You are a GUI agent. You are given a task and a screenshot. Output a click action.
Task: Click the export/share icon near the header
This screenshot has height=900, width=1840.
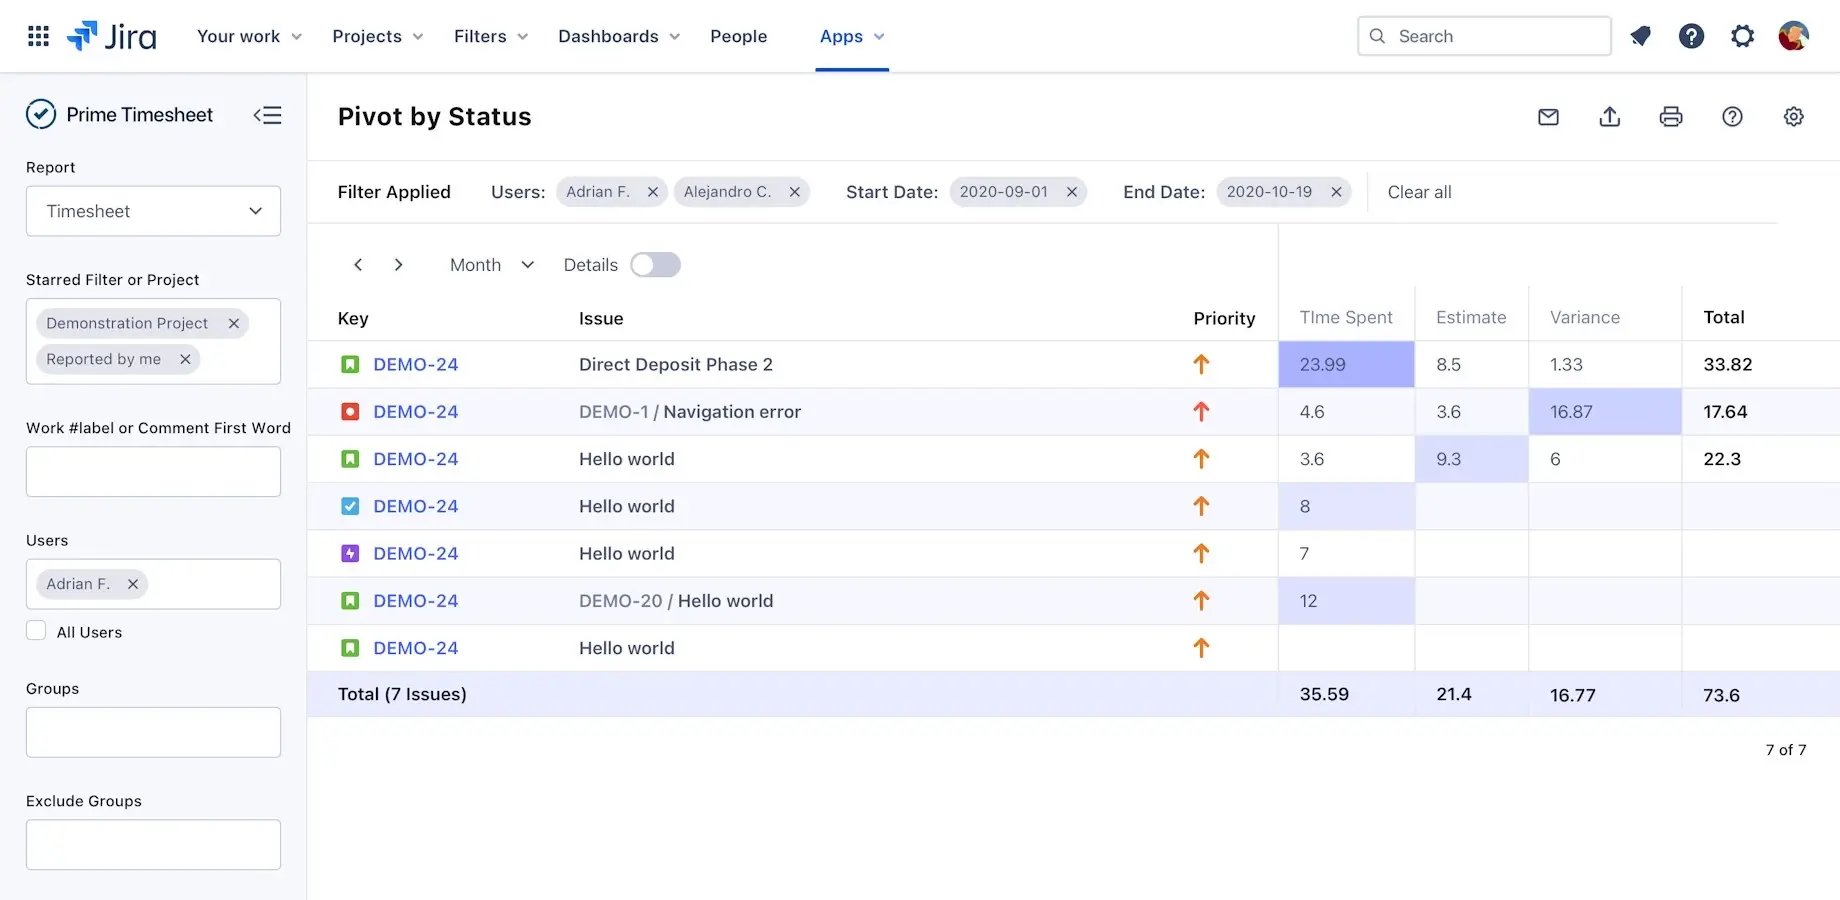(x=1609, y=117)
